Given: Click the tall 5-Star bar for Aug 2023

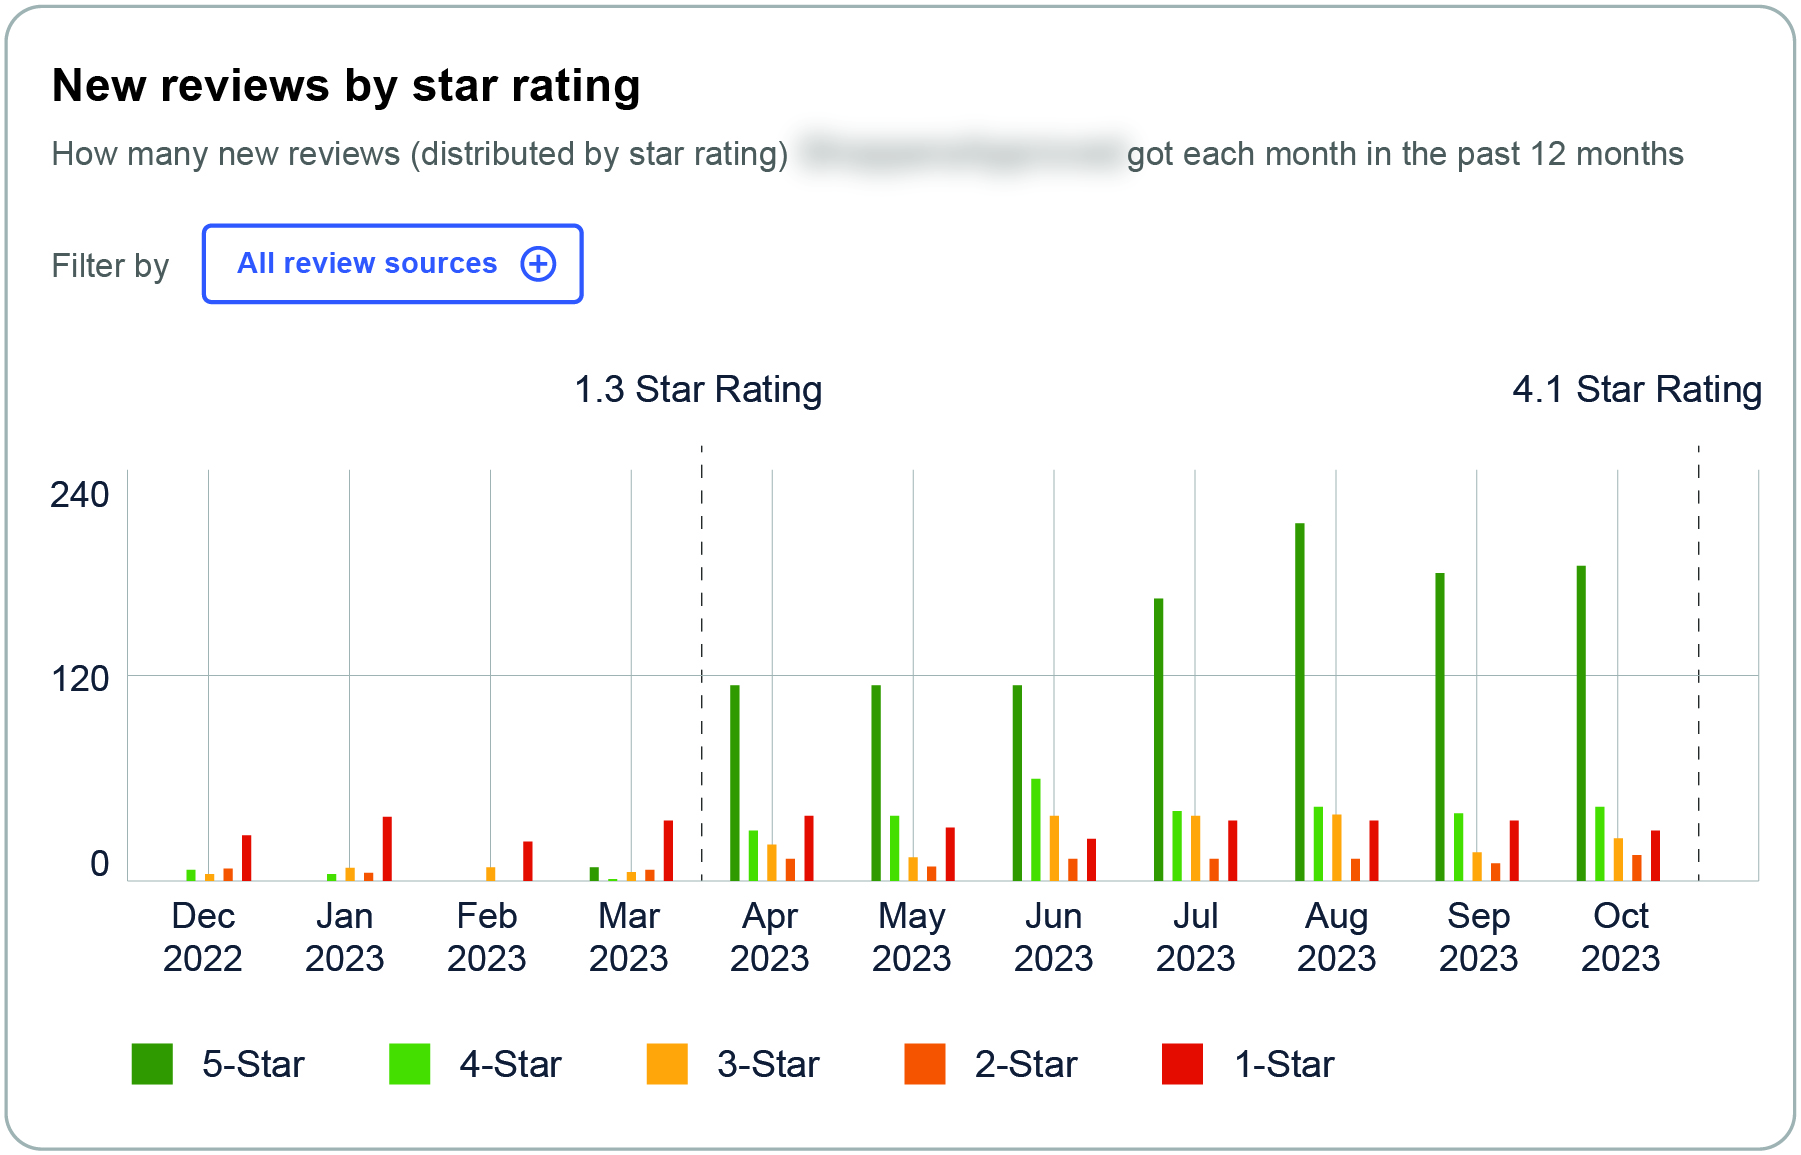Looking at the screenshot, I should click(1299, 700).
